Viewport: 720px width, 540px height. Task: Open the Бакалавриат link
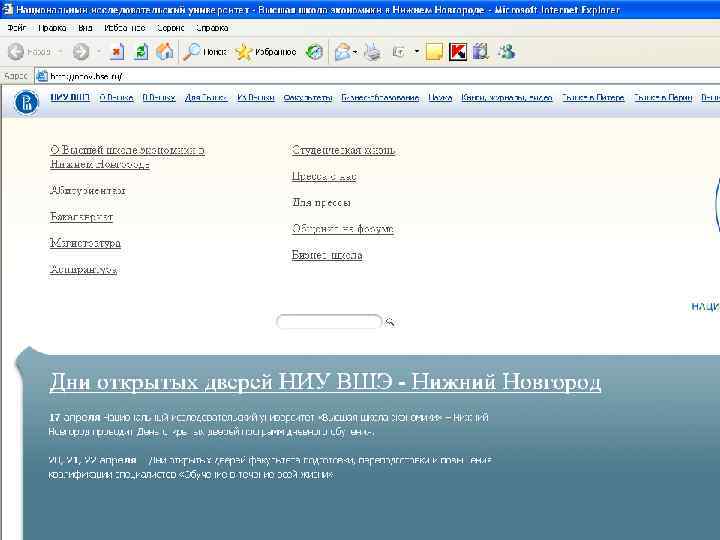pos(81,216)
